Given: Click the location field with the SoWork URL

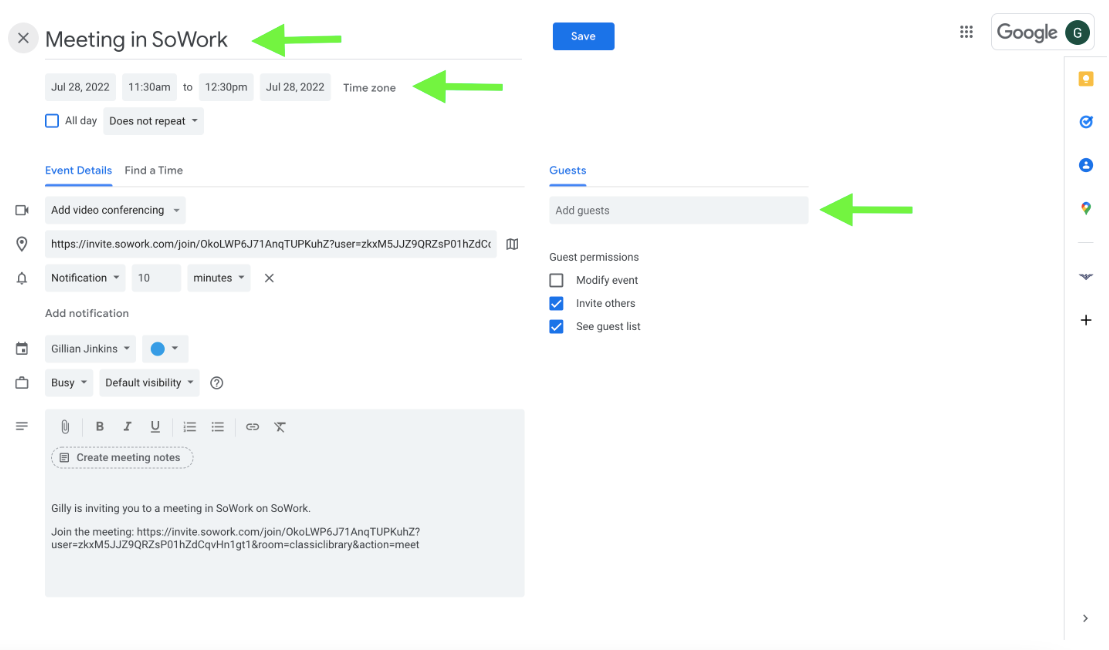Looking at the screenshot, I should click(x=271, y=244).
